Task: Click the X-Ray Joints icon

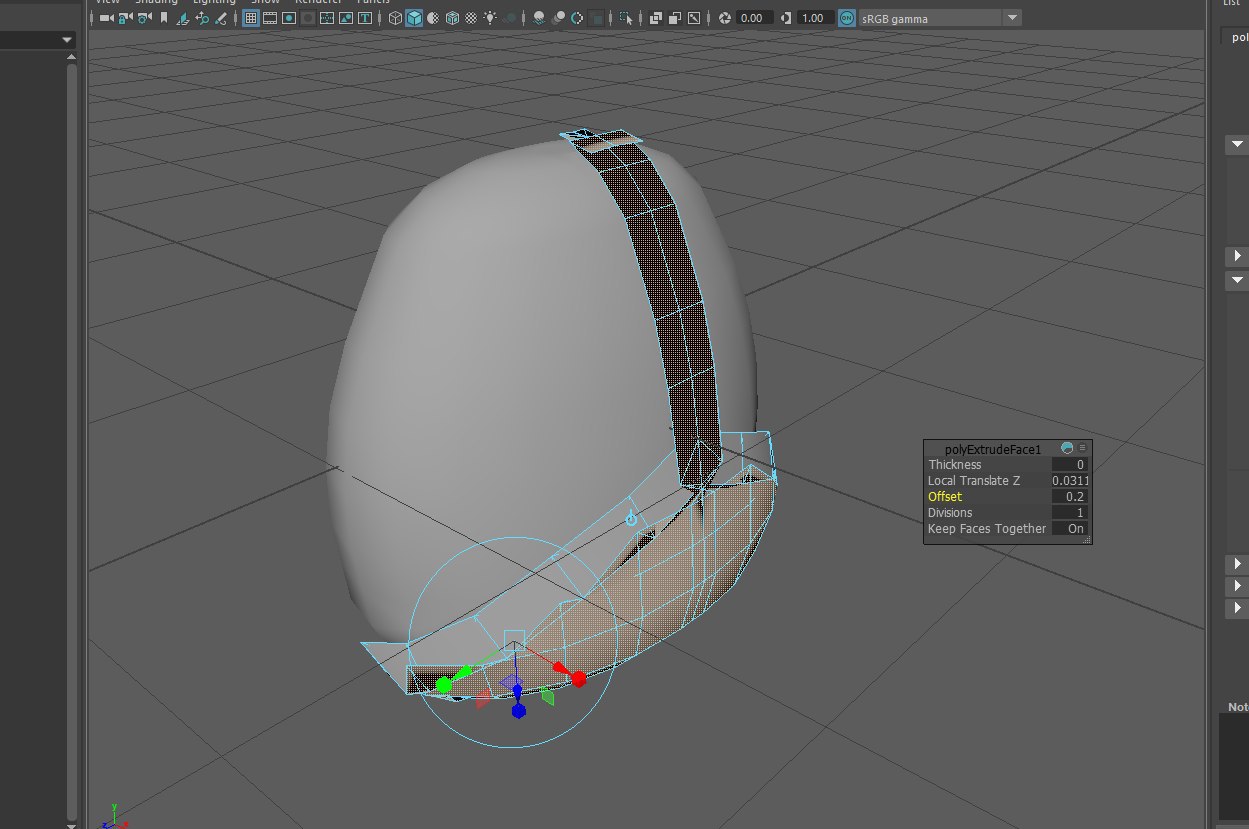Action: tap(694, 18)
